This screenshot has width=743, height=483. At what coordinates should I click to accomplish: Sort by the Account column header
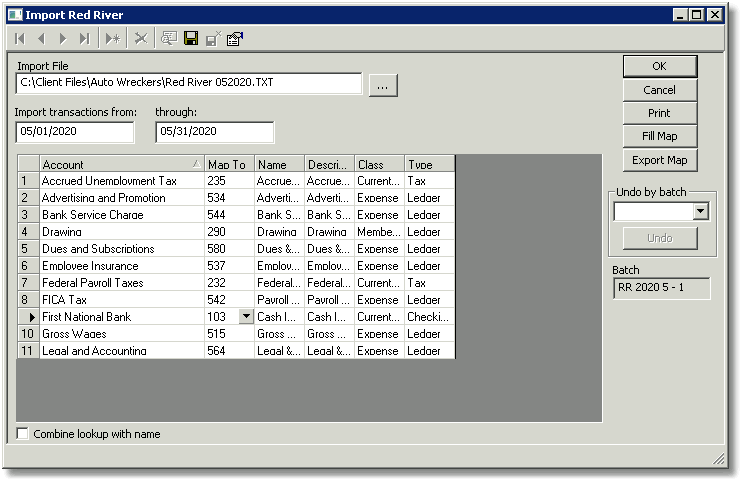pos(122,164)
